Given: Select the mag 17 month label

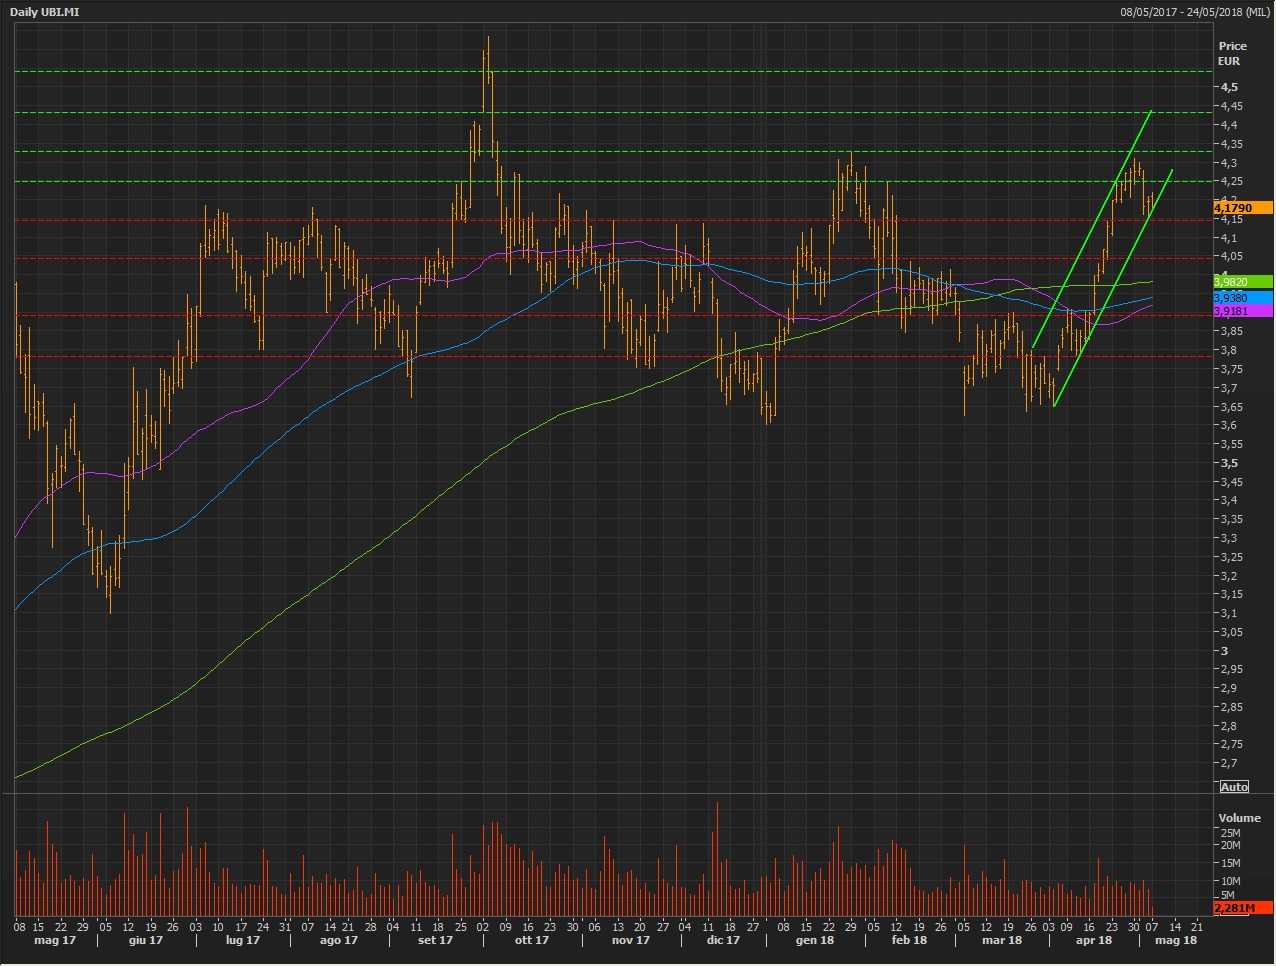Looking at the screenshot, I should [55, 941].
